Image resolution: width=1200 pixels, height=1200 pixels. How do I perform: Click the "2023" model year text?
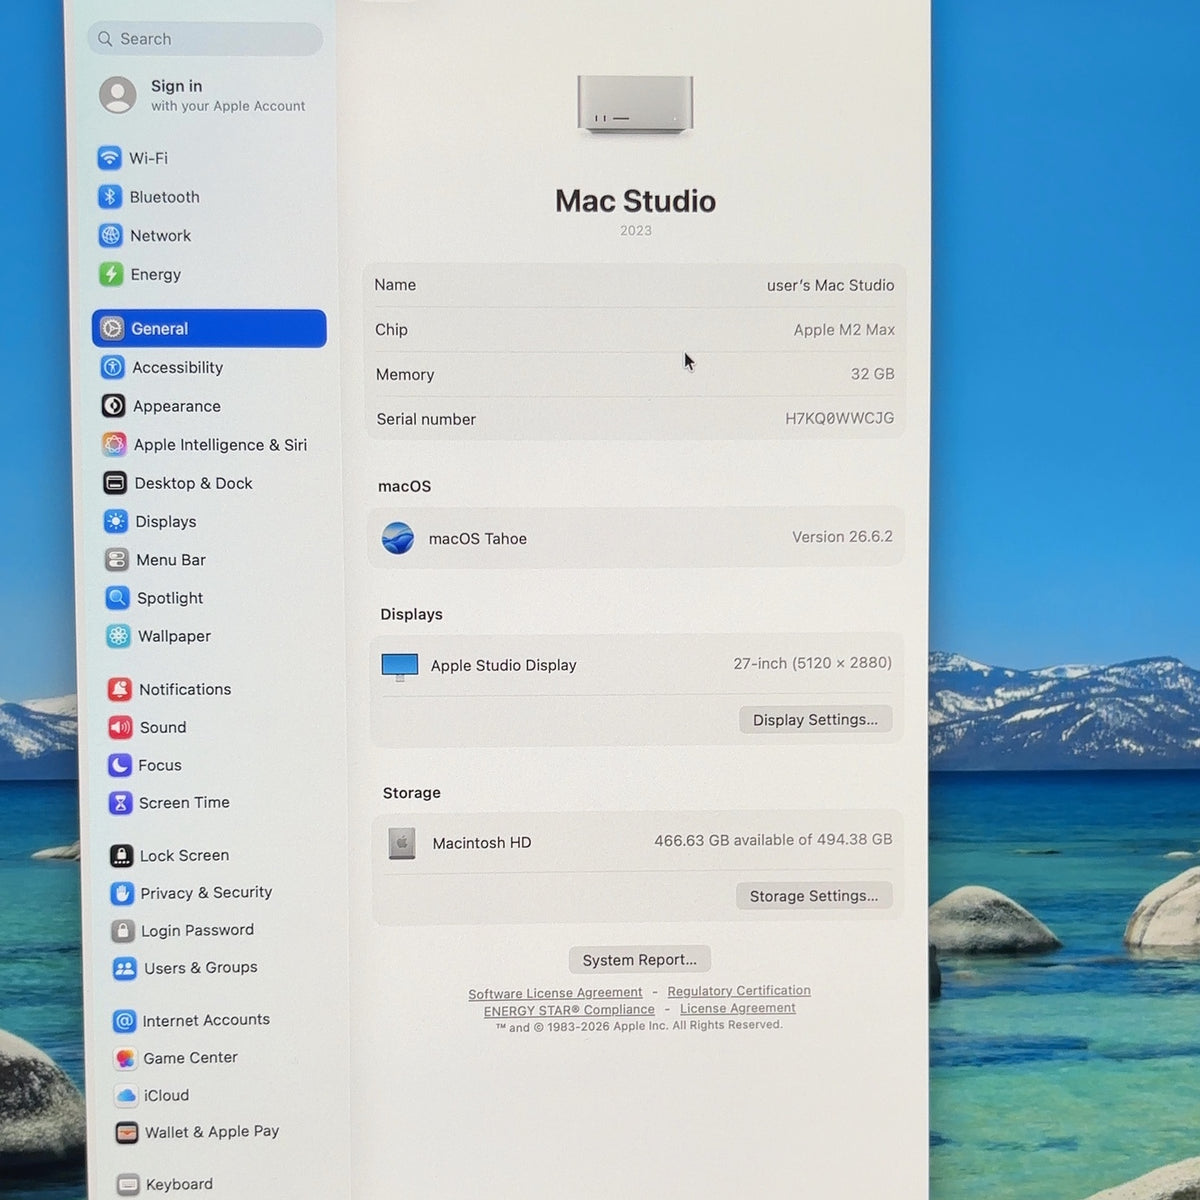tap(635, 231)
